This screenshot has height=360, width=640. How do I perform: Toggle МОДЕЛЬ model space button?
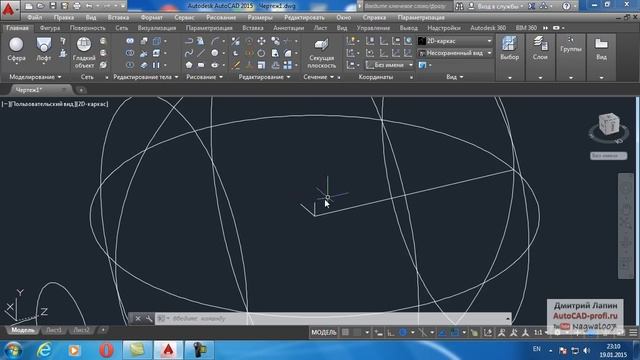tap(324, 333)
